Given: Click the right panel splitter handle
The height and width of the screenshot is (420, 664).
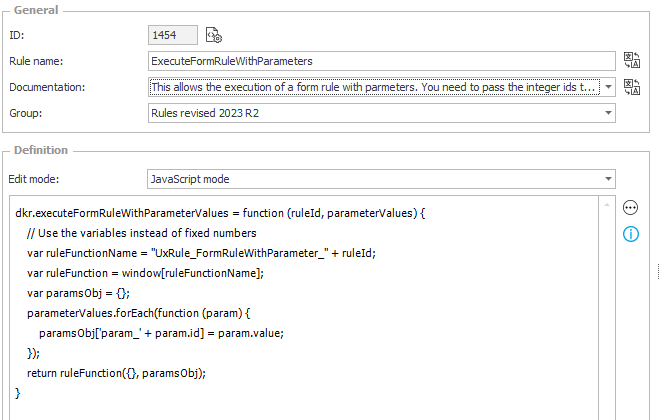Looking at the screenshot, I should pyautogui.click(x=658, y=271).
